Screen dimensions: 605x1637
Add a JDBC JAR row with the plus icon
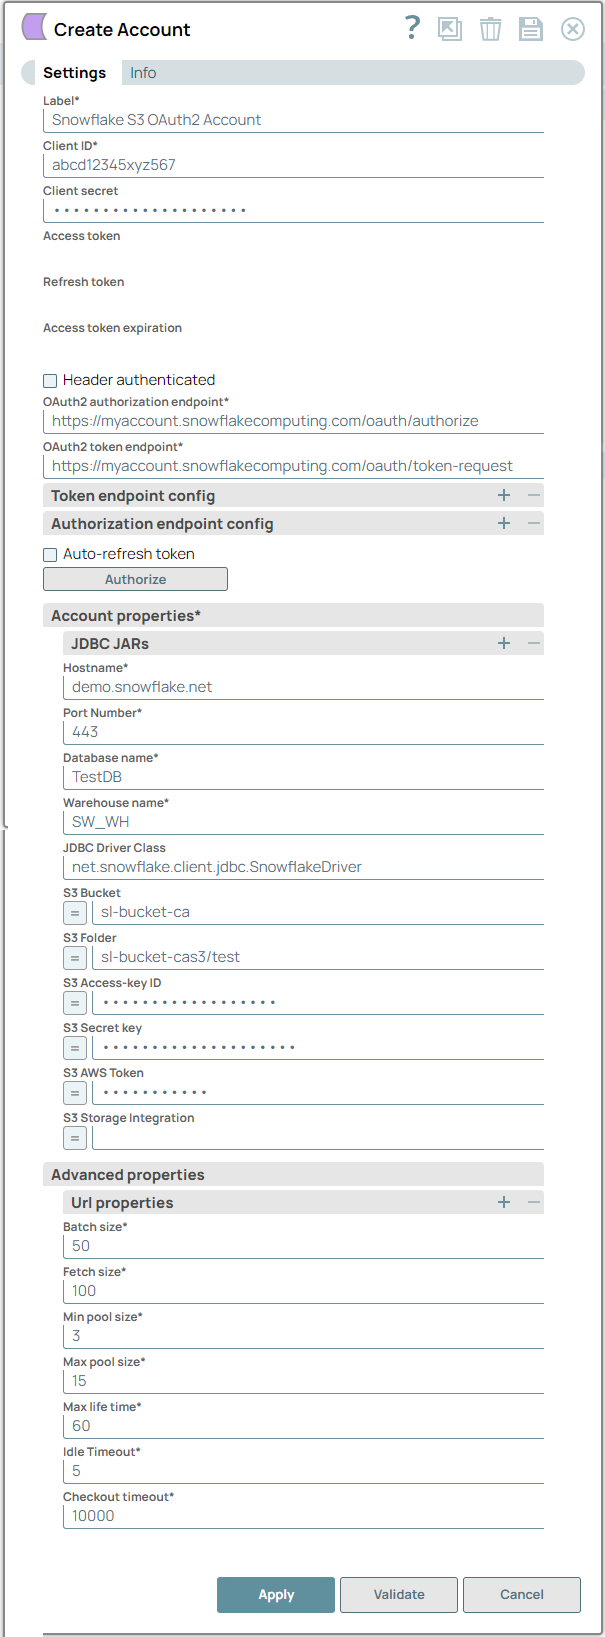tap(504, 643)
